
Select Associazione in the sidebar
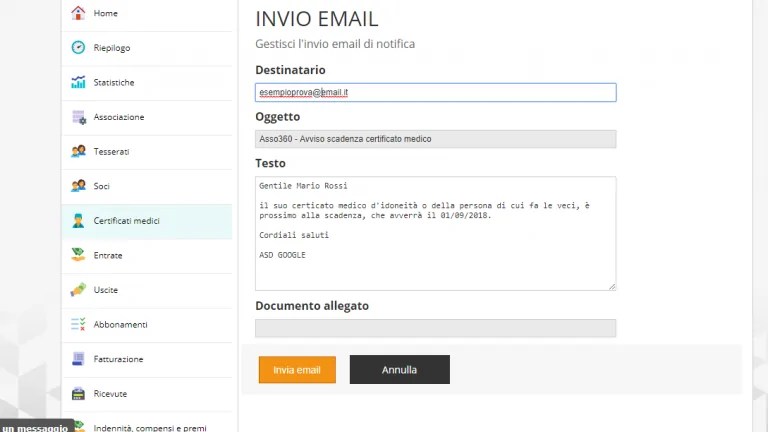[x=147, y=118]
